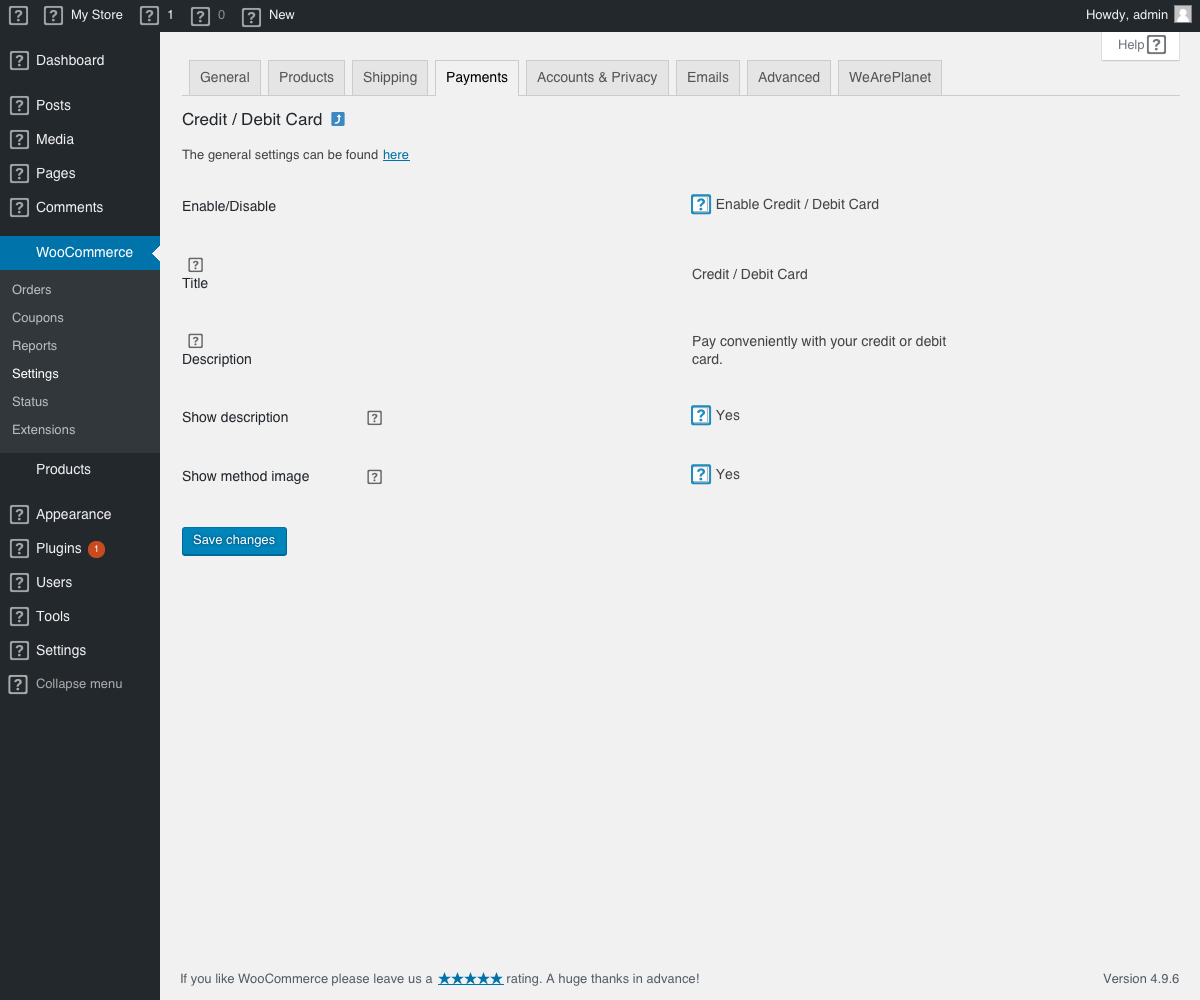
Task: Click the five-star rating link in the footer
Action: click(470, 978)
